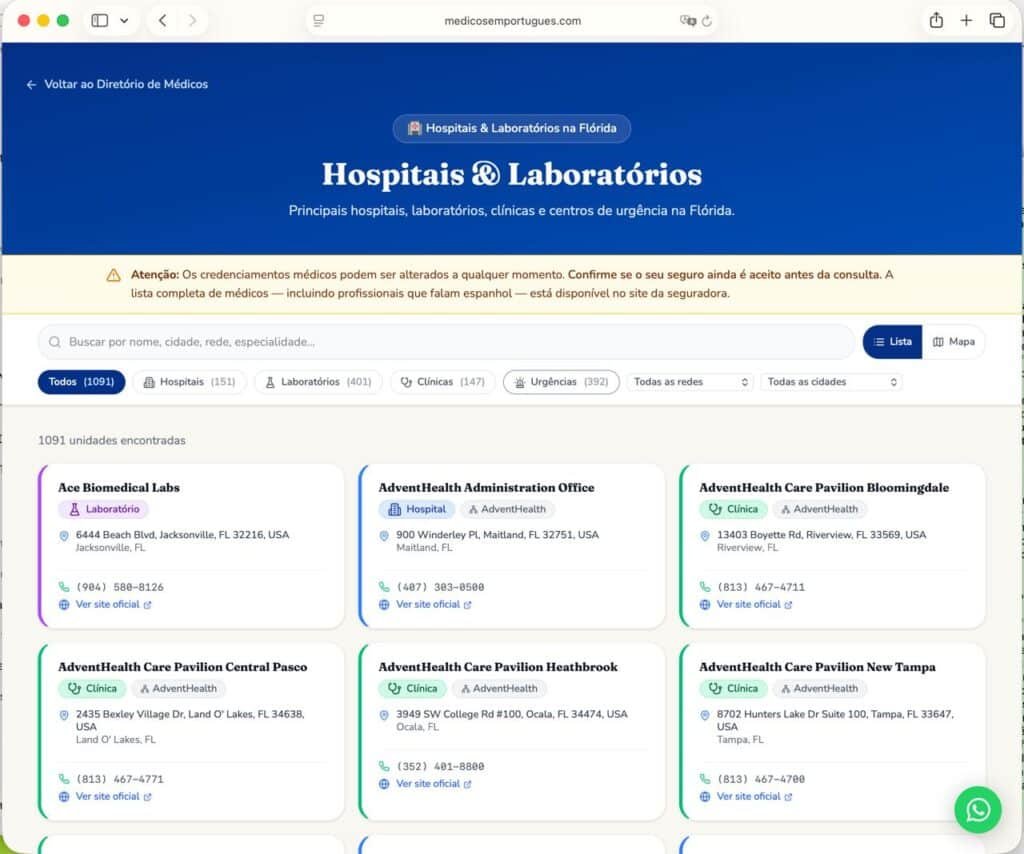Open sidebar options chevron dropdown
This screenshot has width=1024, height=854.
(x=124, y=20)
